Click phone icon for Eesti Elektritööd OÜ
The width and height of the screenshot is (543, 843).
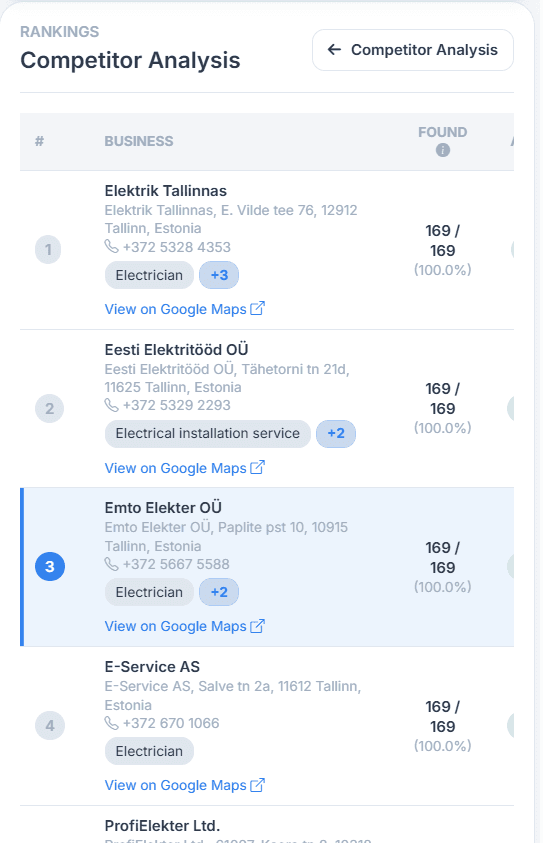coord(111,405)
